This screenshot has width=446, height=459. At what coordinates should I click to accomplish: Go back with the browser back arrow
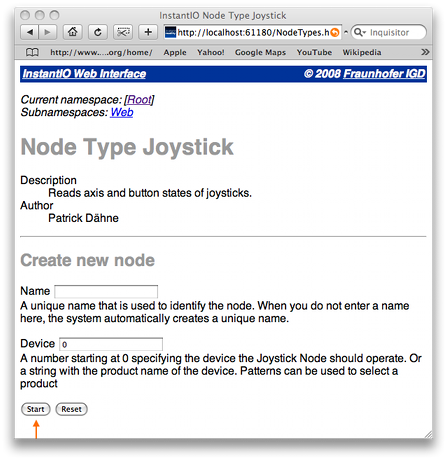point(30,32)
